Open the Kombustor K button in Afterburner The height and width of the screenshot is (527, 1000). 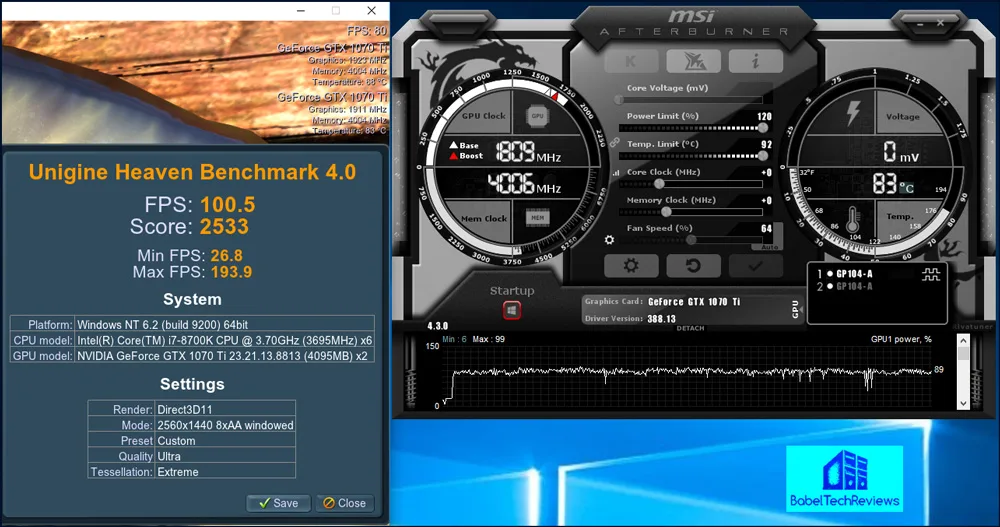[x=631, y=61]
